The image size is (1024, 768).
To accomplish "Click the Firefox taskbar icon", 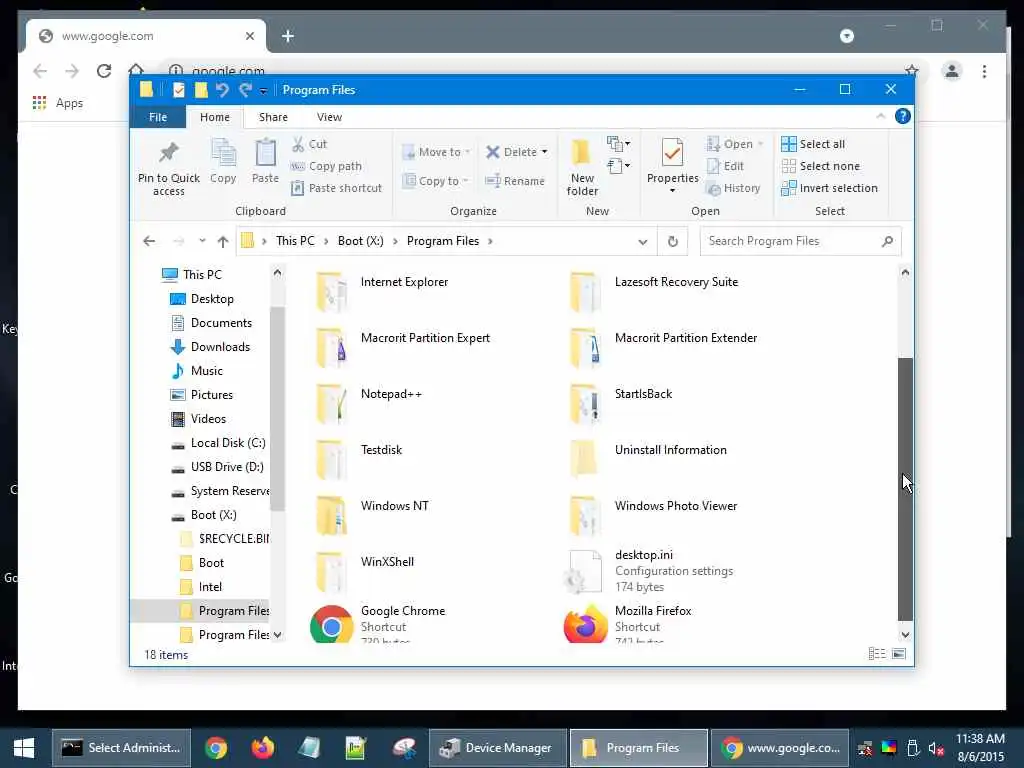I will point(263,748).
